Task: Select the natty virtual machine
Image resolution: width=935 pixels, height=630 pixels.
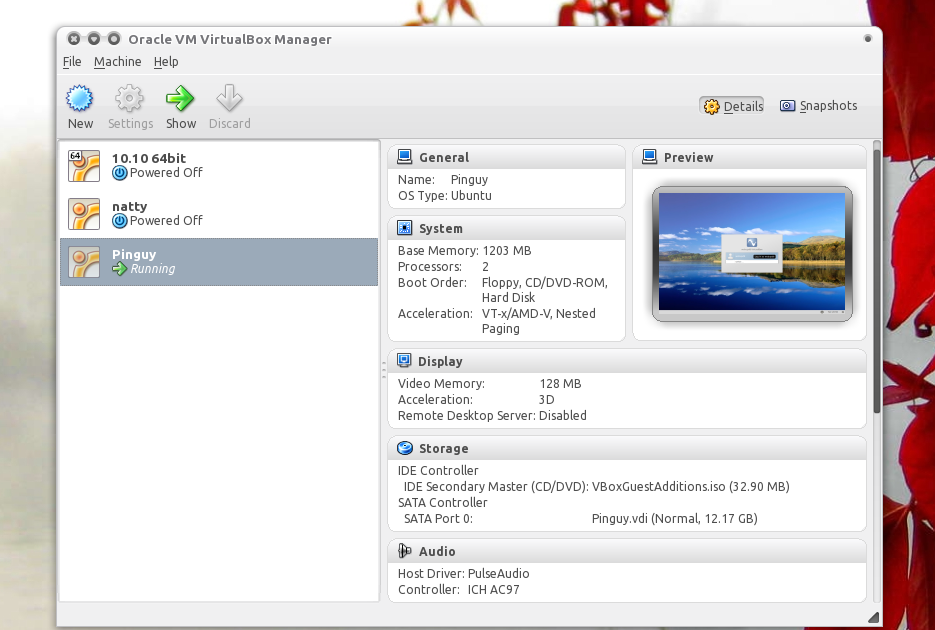Action: [x=219, y=214]
